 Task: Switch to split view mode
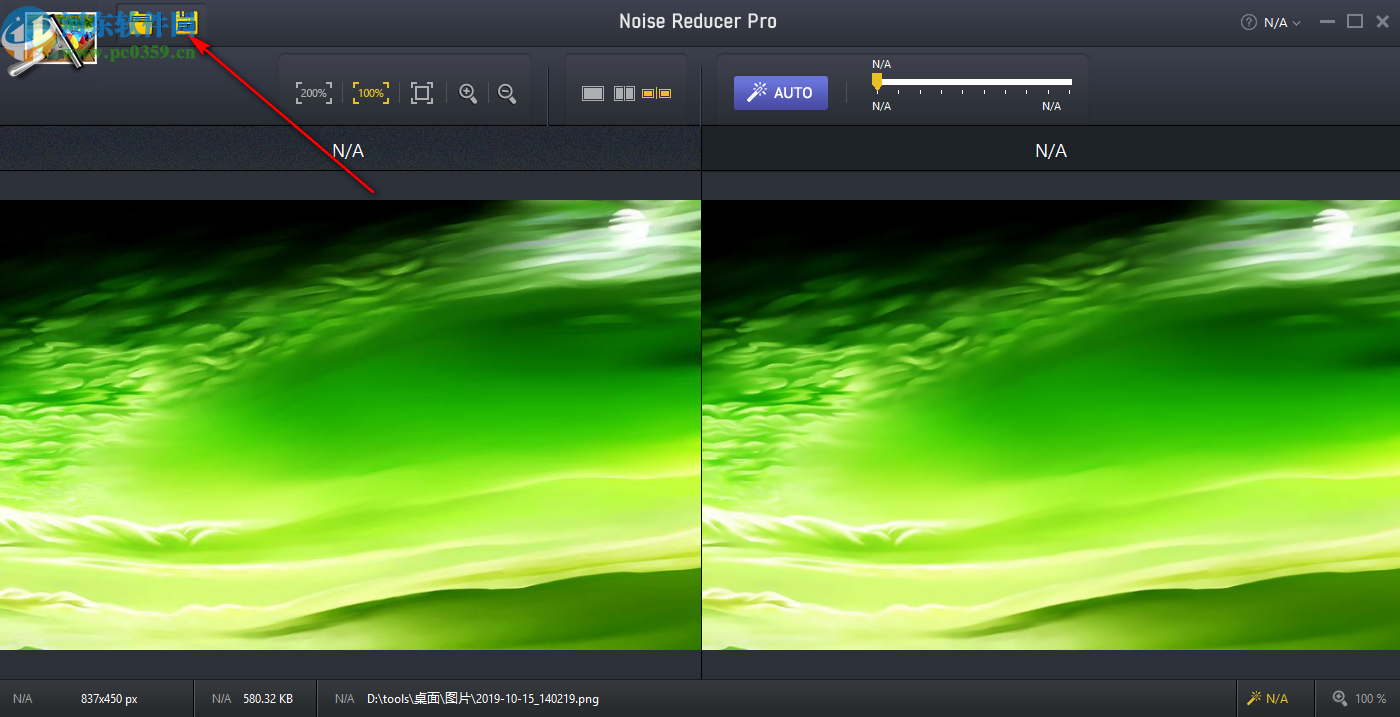click(624, 93)
